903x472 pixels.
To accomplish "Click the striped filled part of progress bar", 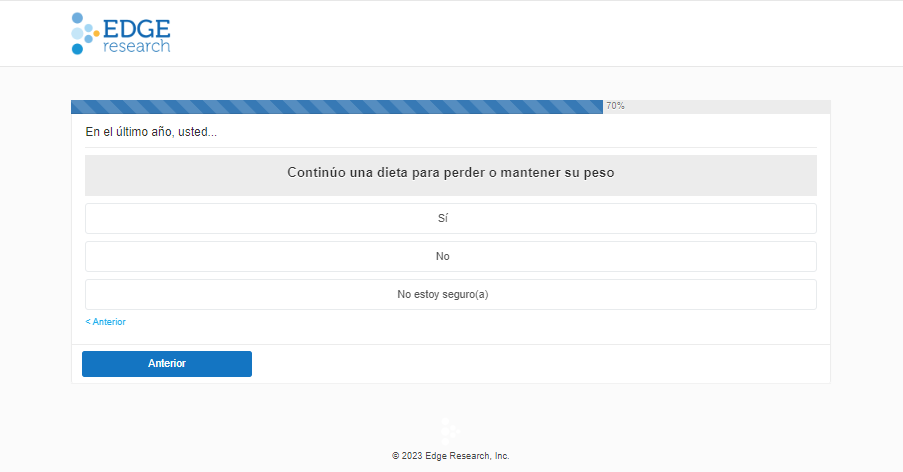I will (x=336, y=106).
